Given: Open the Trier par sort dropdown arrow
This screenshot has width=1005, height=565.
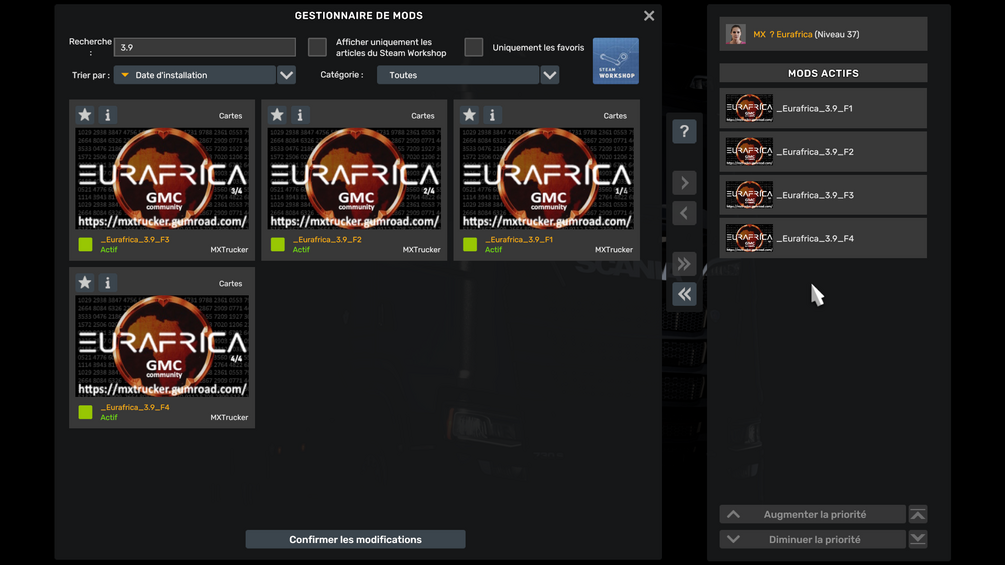Looking at the screenshot, I should tap(287, 75).
